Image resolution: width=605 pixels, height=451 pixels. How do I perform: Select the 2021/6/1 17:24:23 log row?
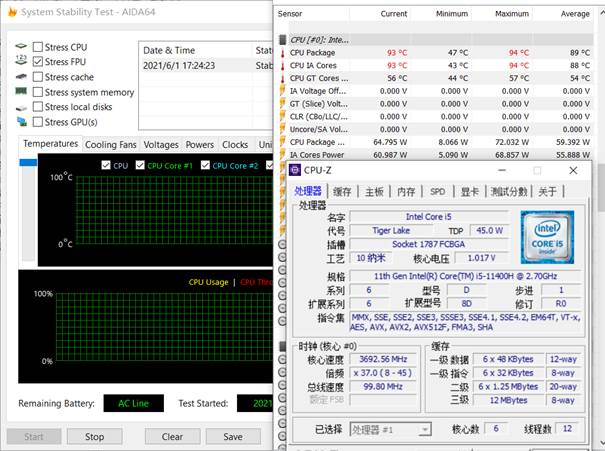tap(206, 66)
